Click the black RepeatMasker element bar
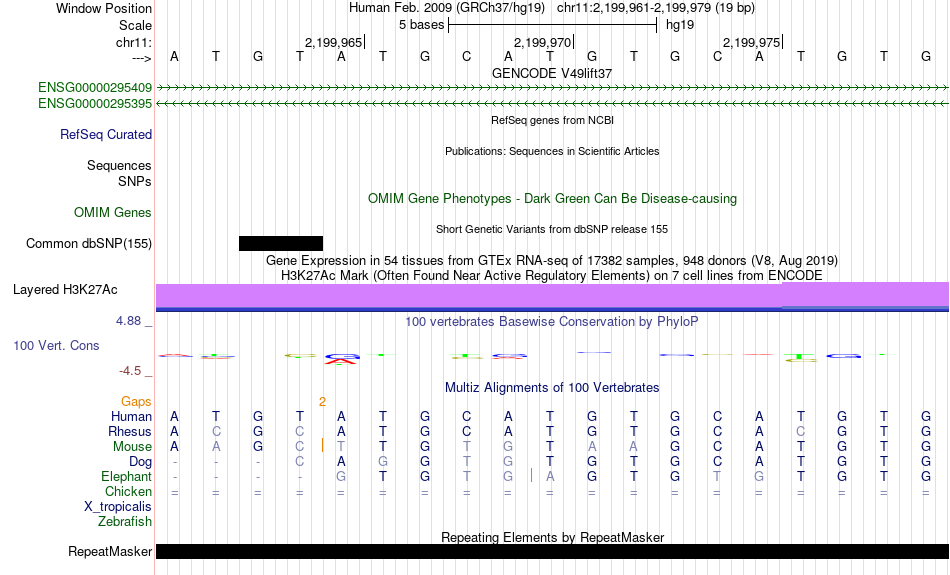This screenshot has width=950, height=575. point(553,551)
